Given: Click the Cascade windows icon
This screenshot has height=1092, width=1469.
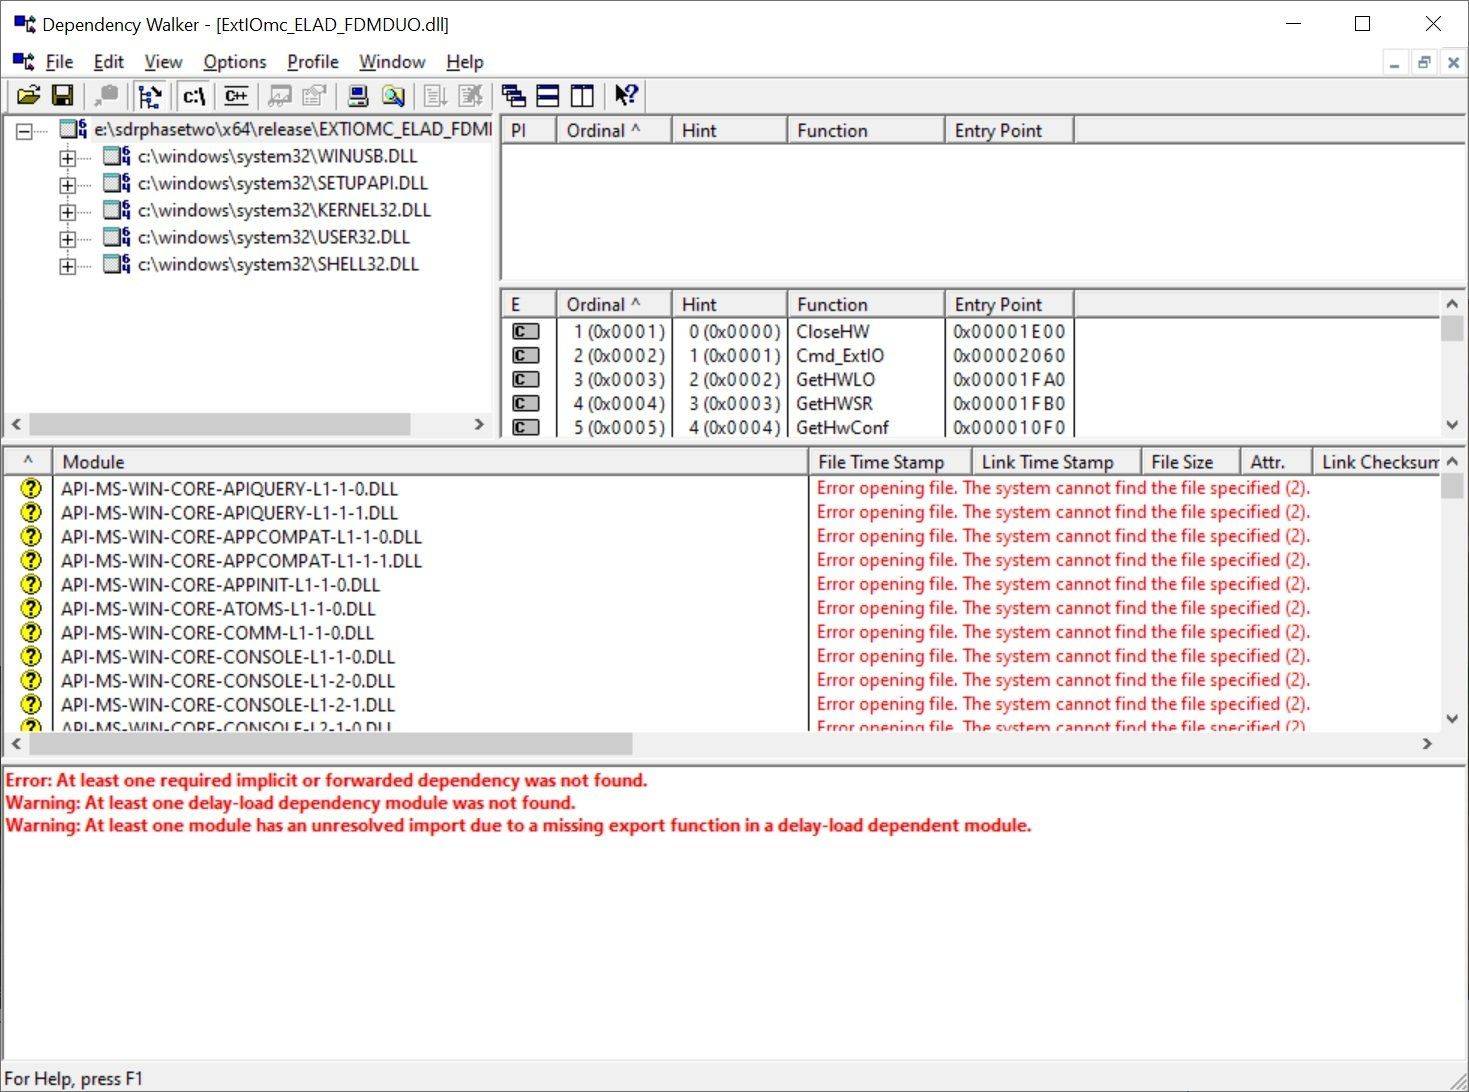Looking at the screenshot, I should point(514,96).
